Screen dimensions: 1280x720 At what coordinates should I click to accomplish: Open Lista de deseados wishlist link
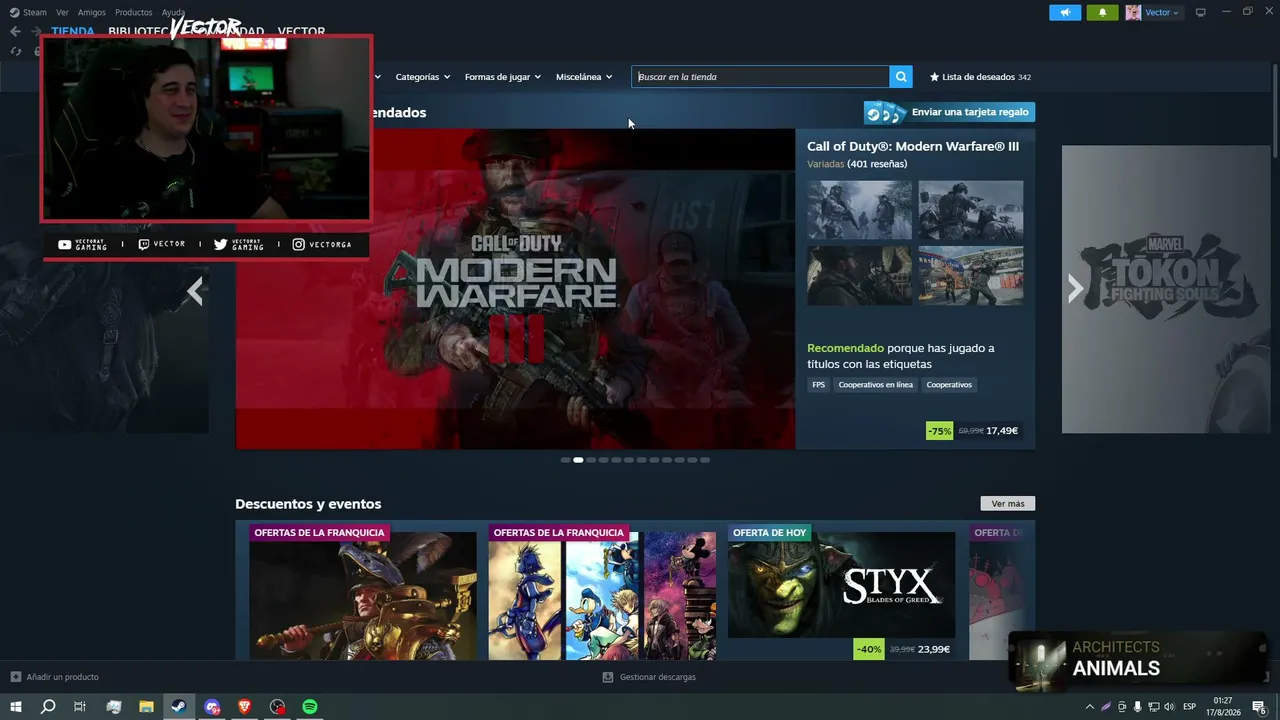coord(980,77)
